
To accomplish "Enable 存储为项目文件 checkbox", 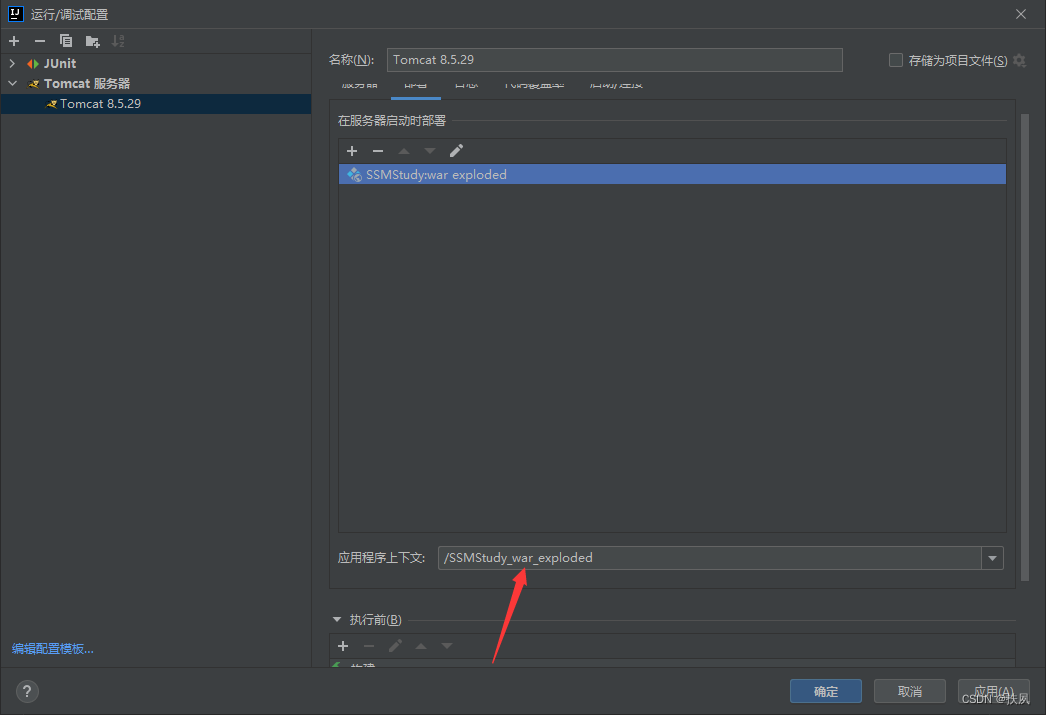I will tap(896, 61).
